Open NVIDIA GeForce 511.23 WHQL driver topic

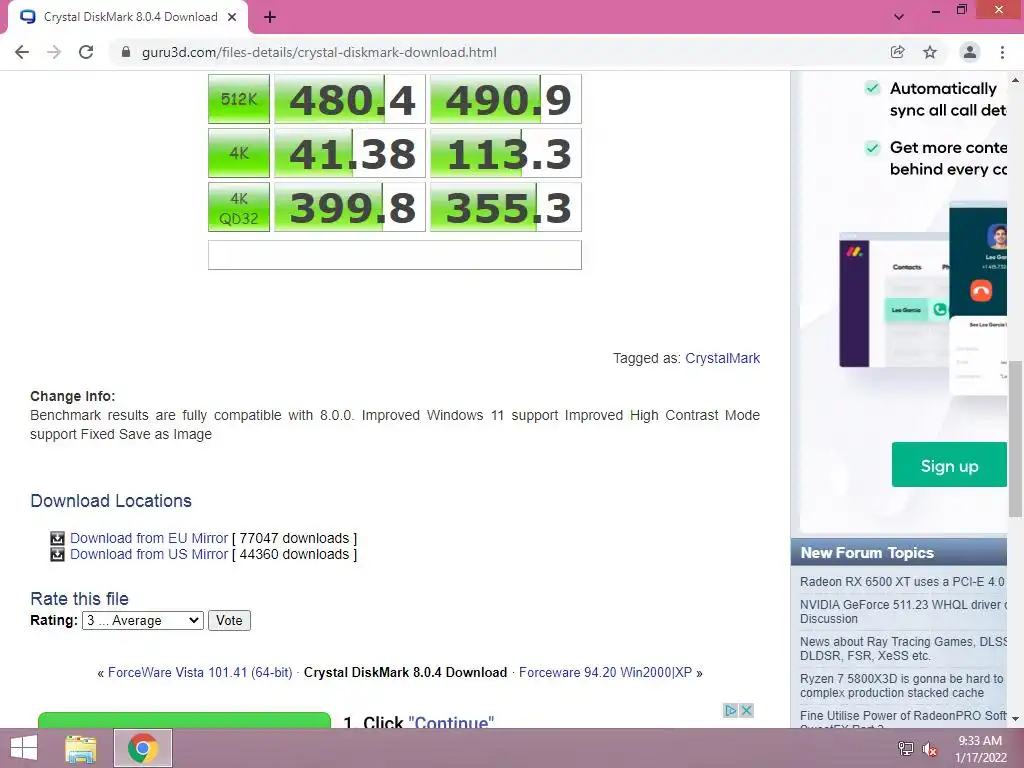(x=903, y=611)
